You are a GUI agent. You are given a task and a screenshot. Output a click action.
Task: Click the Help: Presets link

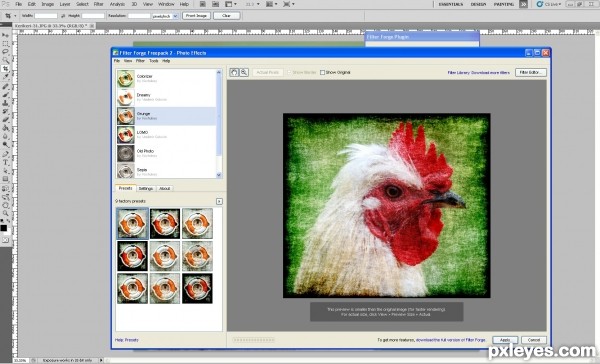pyautogui.click(x=127, y=340)
